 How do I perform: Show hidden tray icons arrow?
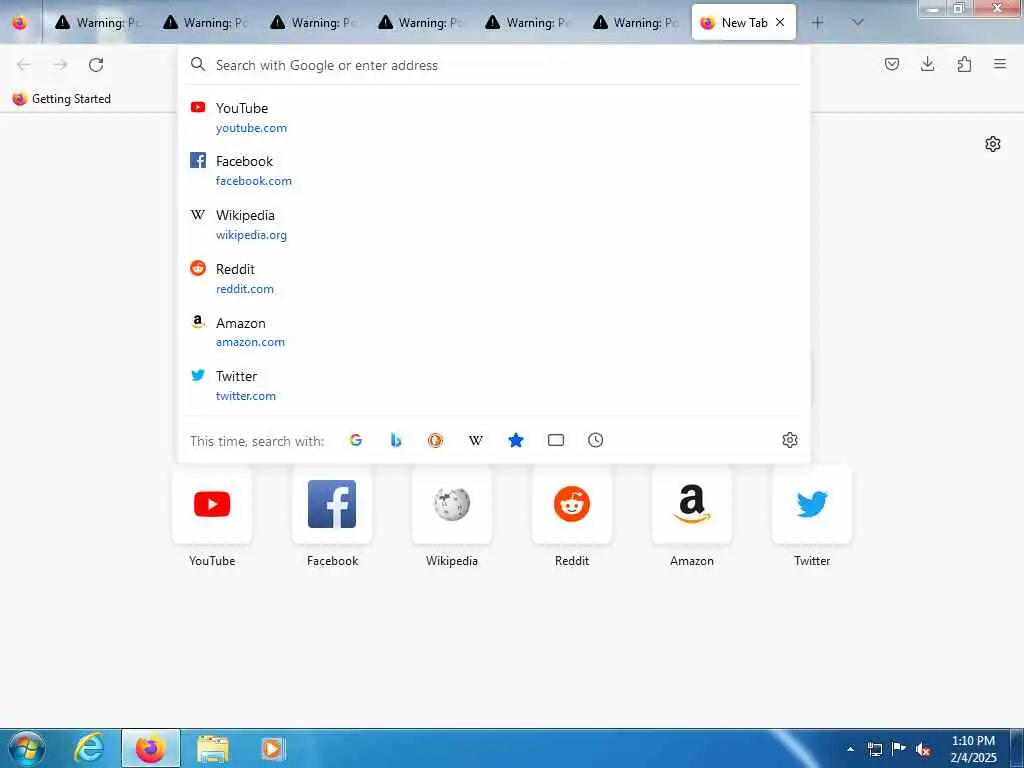click(850, 749)
